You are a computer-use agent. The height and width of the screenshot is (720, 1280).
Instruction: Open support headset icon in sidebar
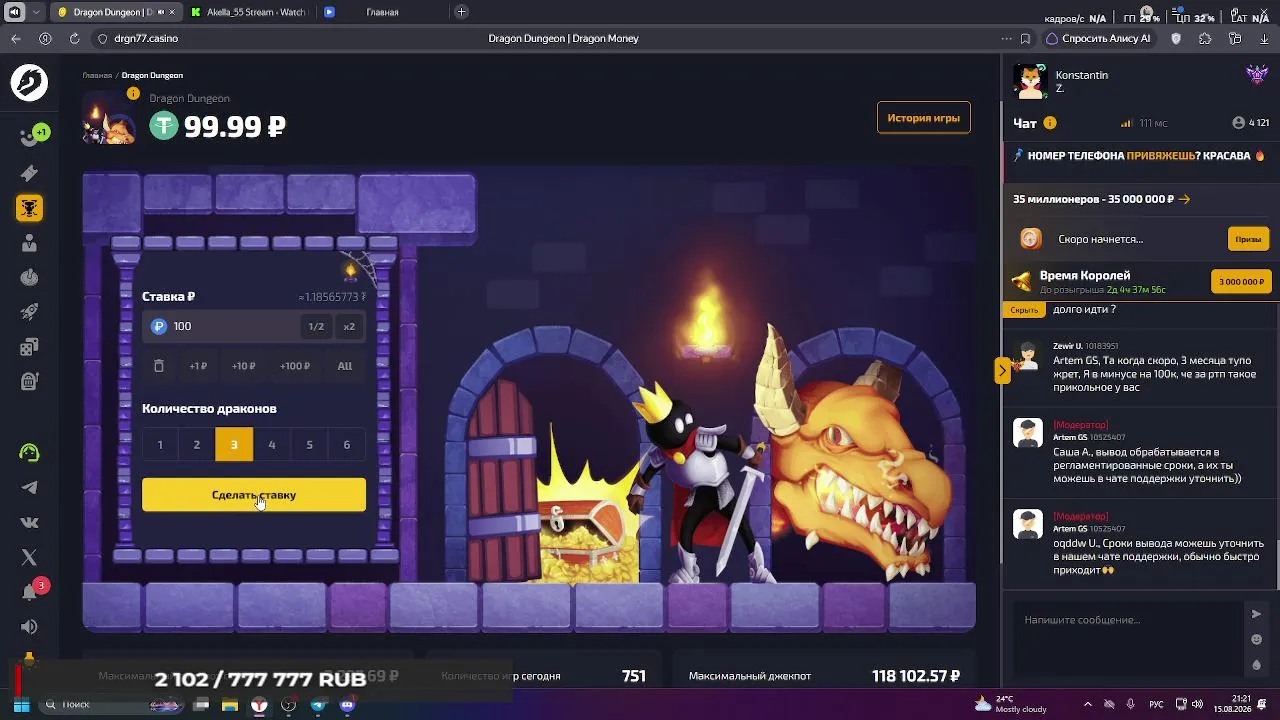click(x=29, y=453)
